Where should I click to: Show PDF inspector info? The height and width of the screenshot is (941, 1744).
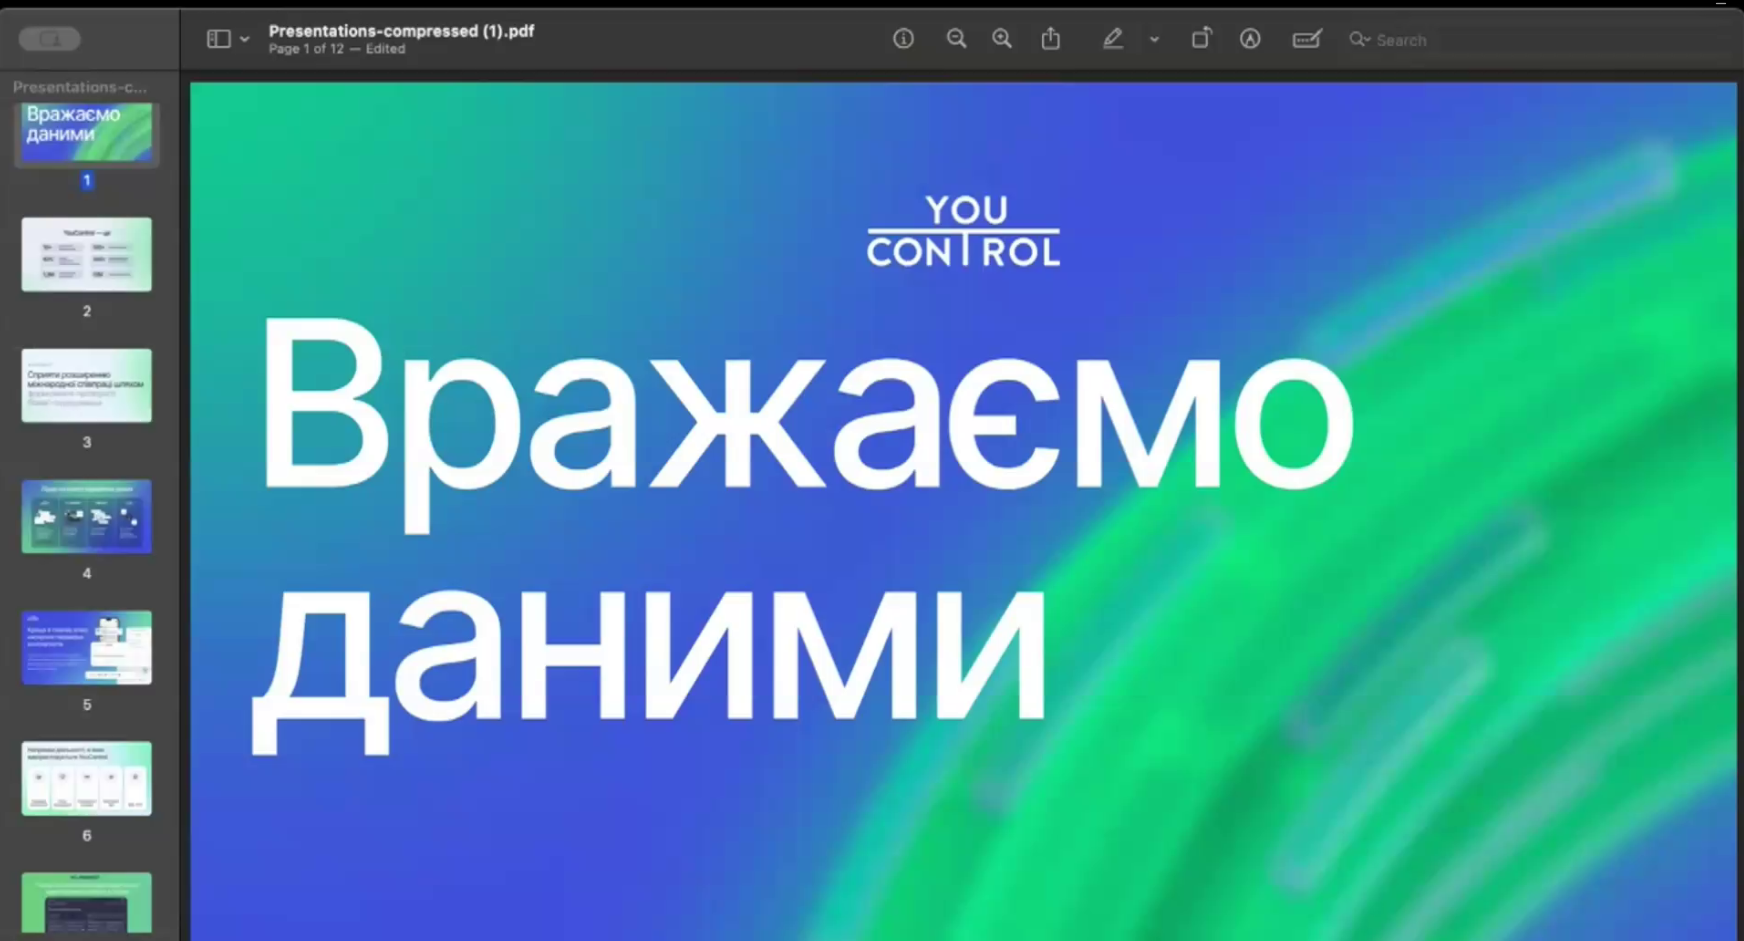coord(903,39)
